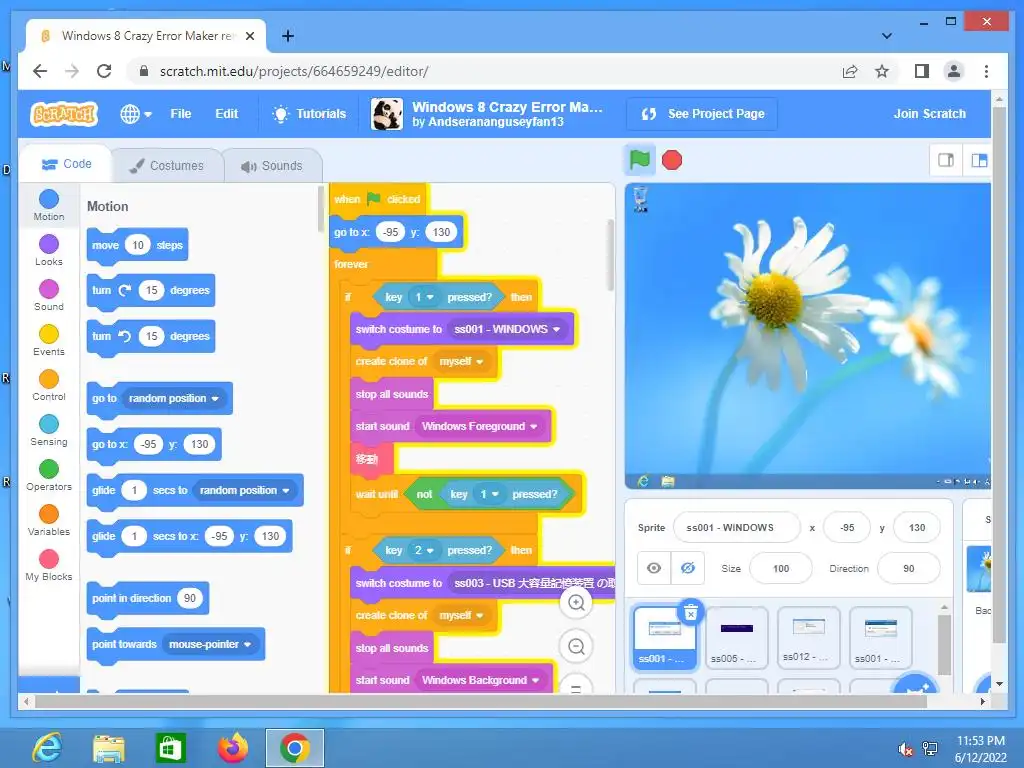Zoom in the code workspace
This screenshot has width=1024, height=768.
[x=576, y=602]
